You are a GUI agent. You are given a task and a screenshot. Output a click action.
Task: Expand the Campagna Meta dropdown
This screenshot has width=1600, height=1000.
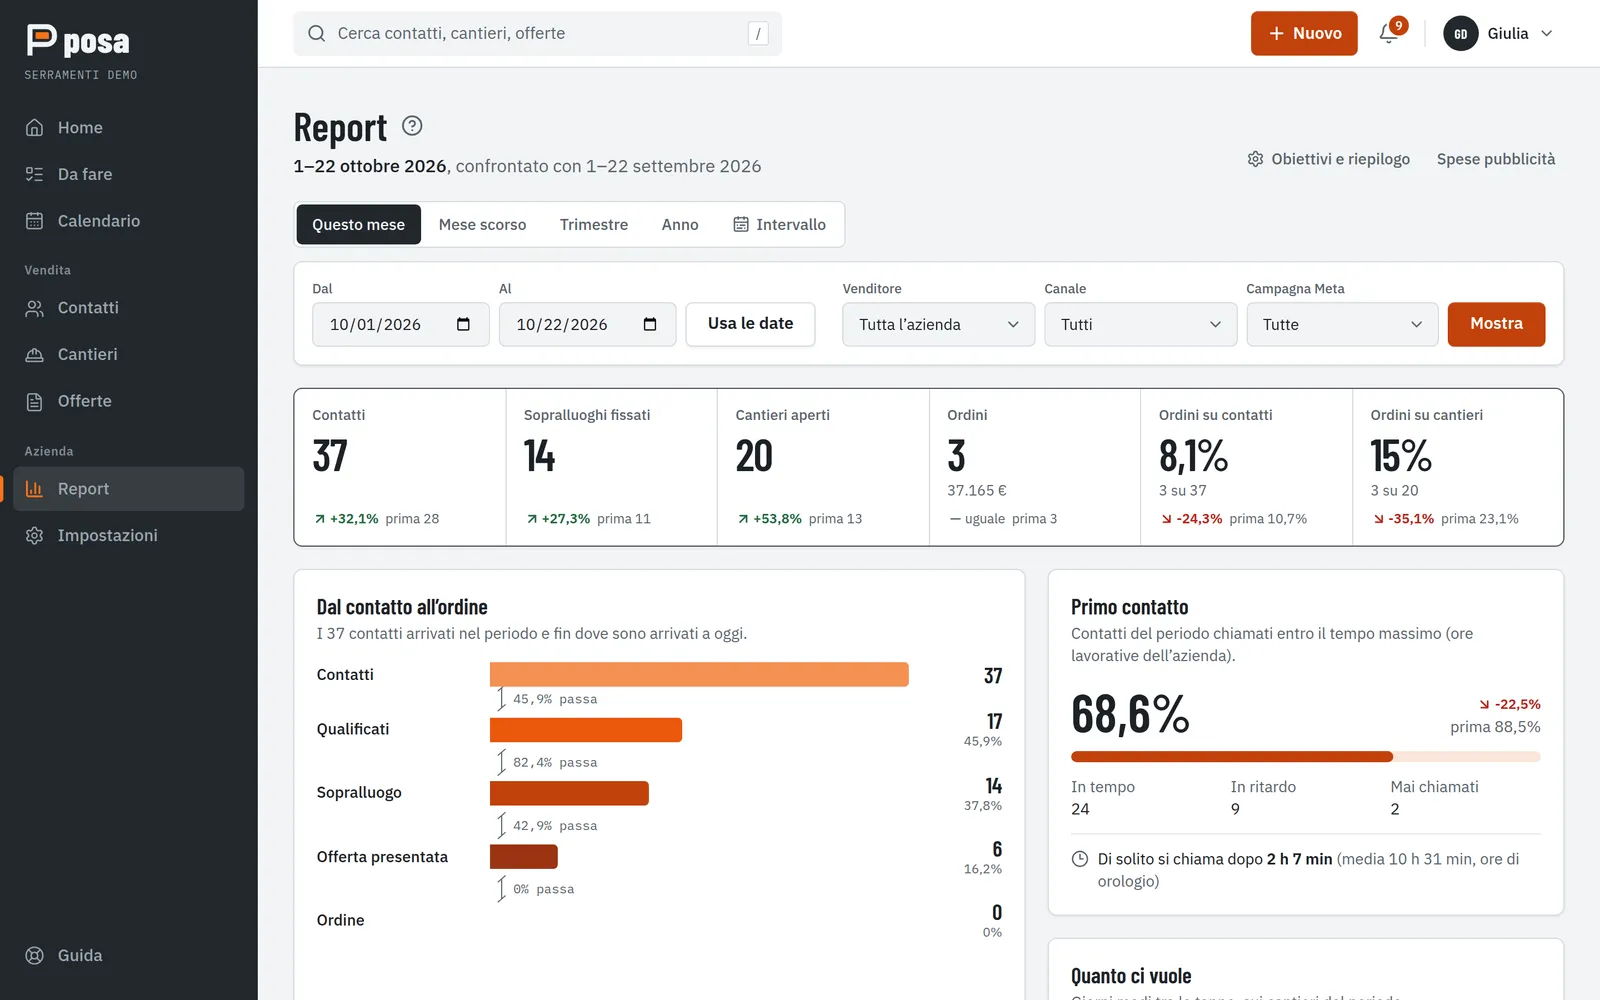click(x=1342, y=324)
